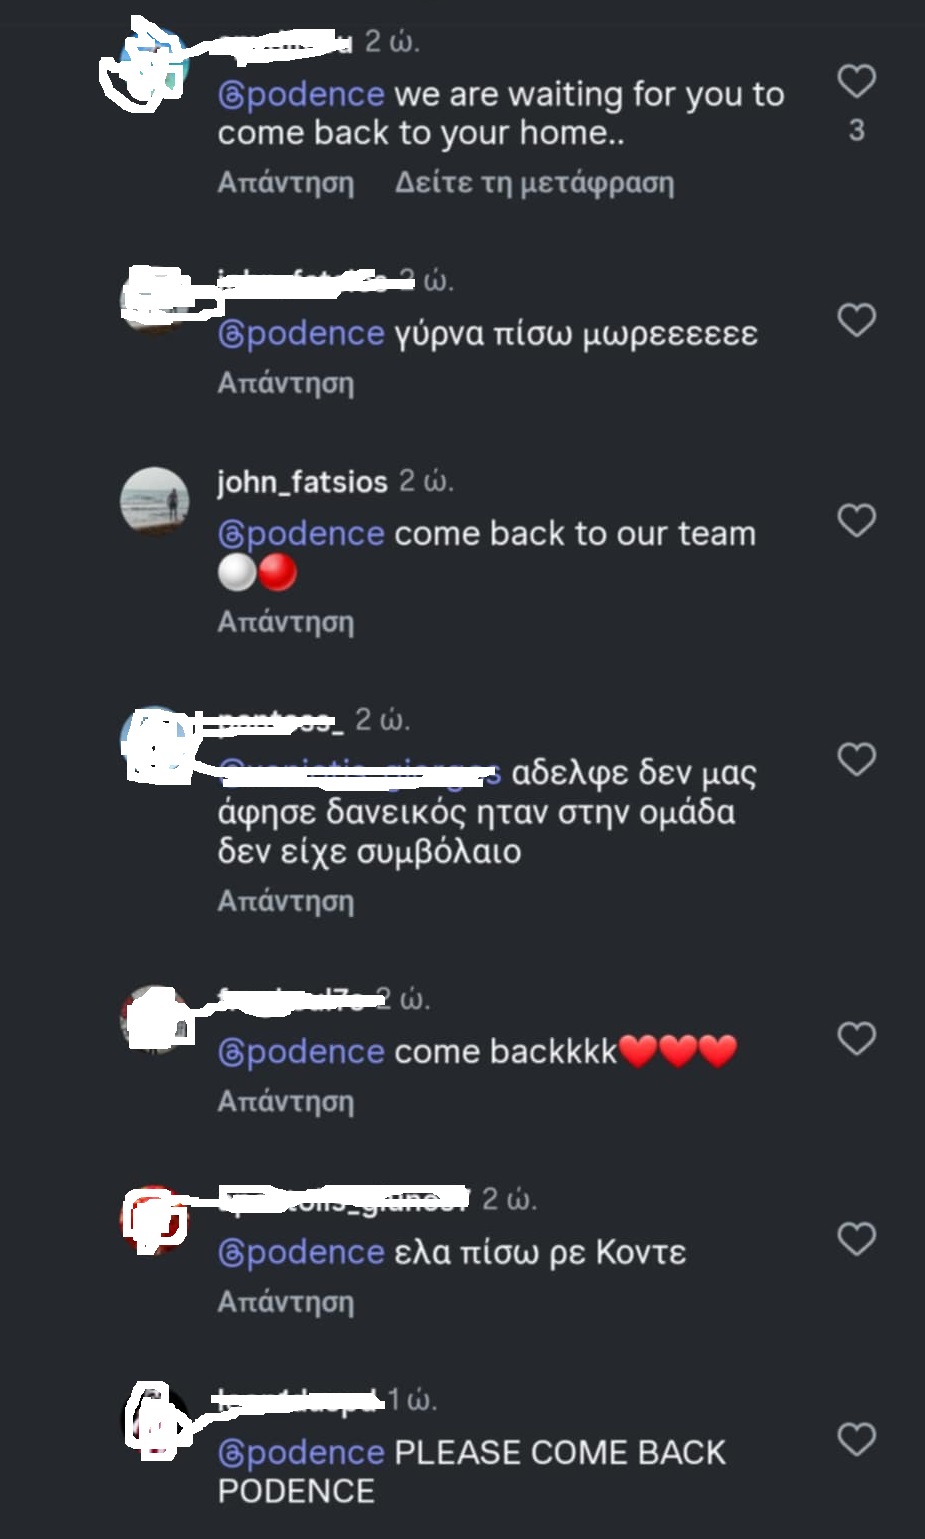Like the 'waiting for you to come back' comment
Screen dimensions: 925x1539
pos(856,82)
